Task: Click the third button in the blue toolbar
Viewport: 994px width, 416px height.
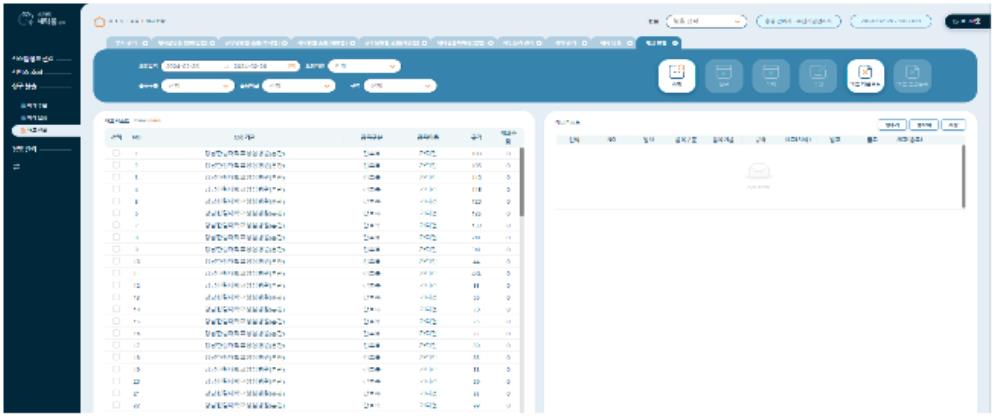Action: (x=771, y=76)
